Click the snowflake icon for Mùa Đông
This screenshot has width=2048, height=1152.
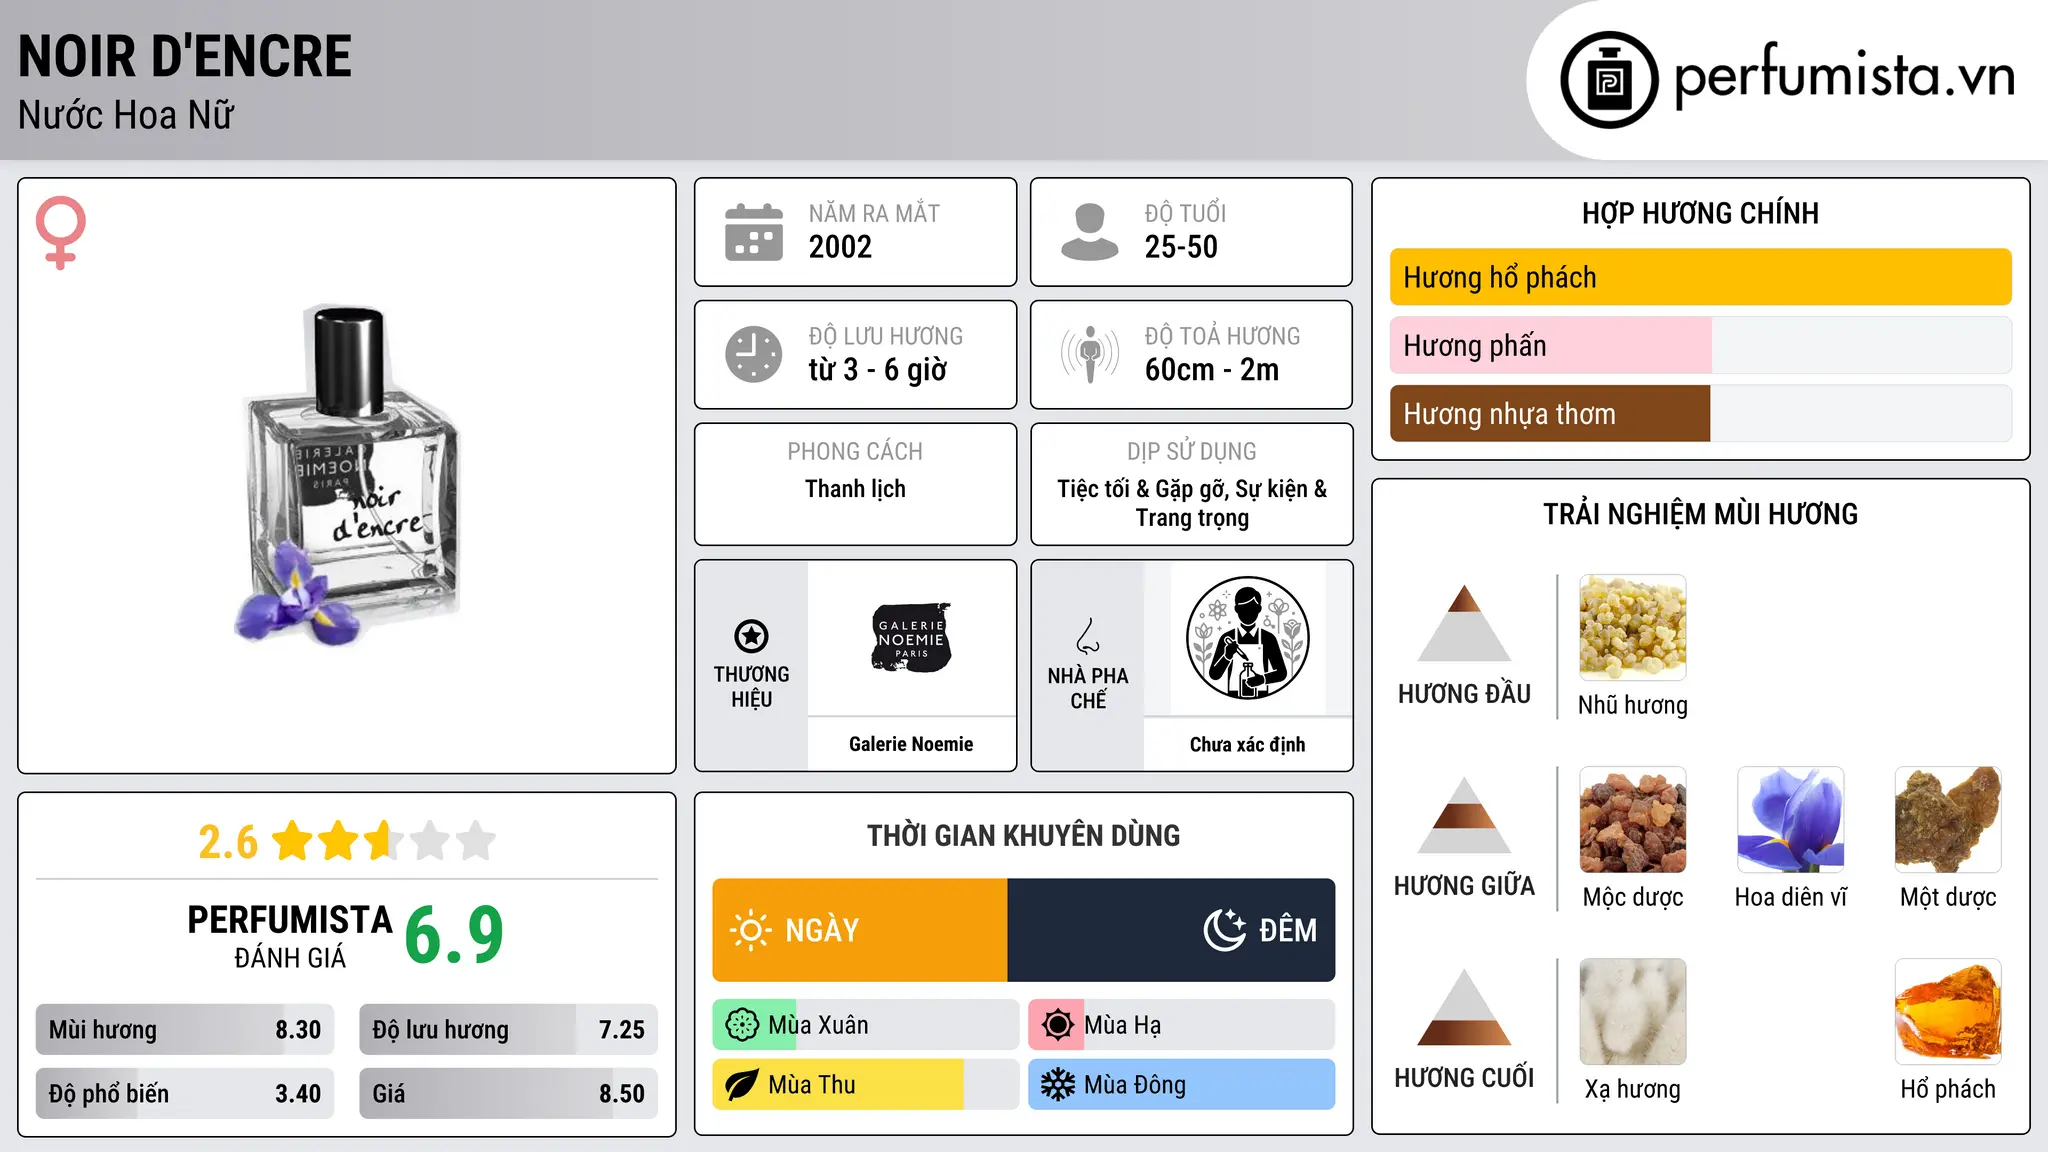[1057, 1085]
